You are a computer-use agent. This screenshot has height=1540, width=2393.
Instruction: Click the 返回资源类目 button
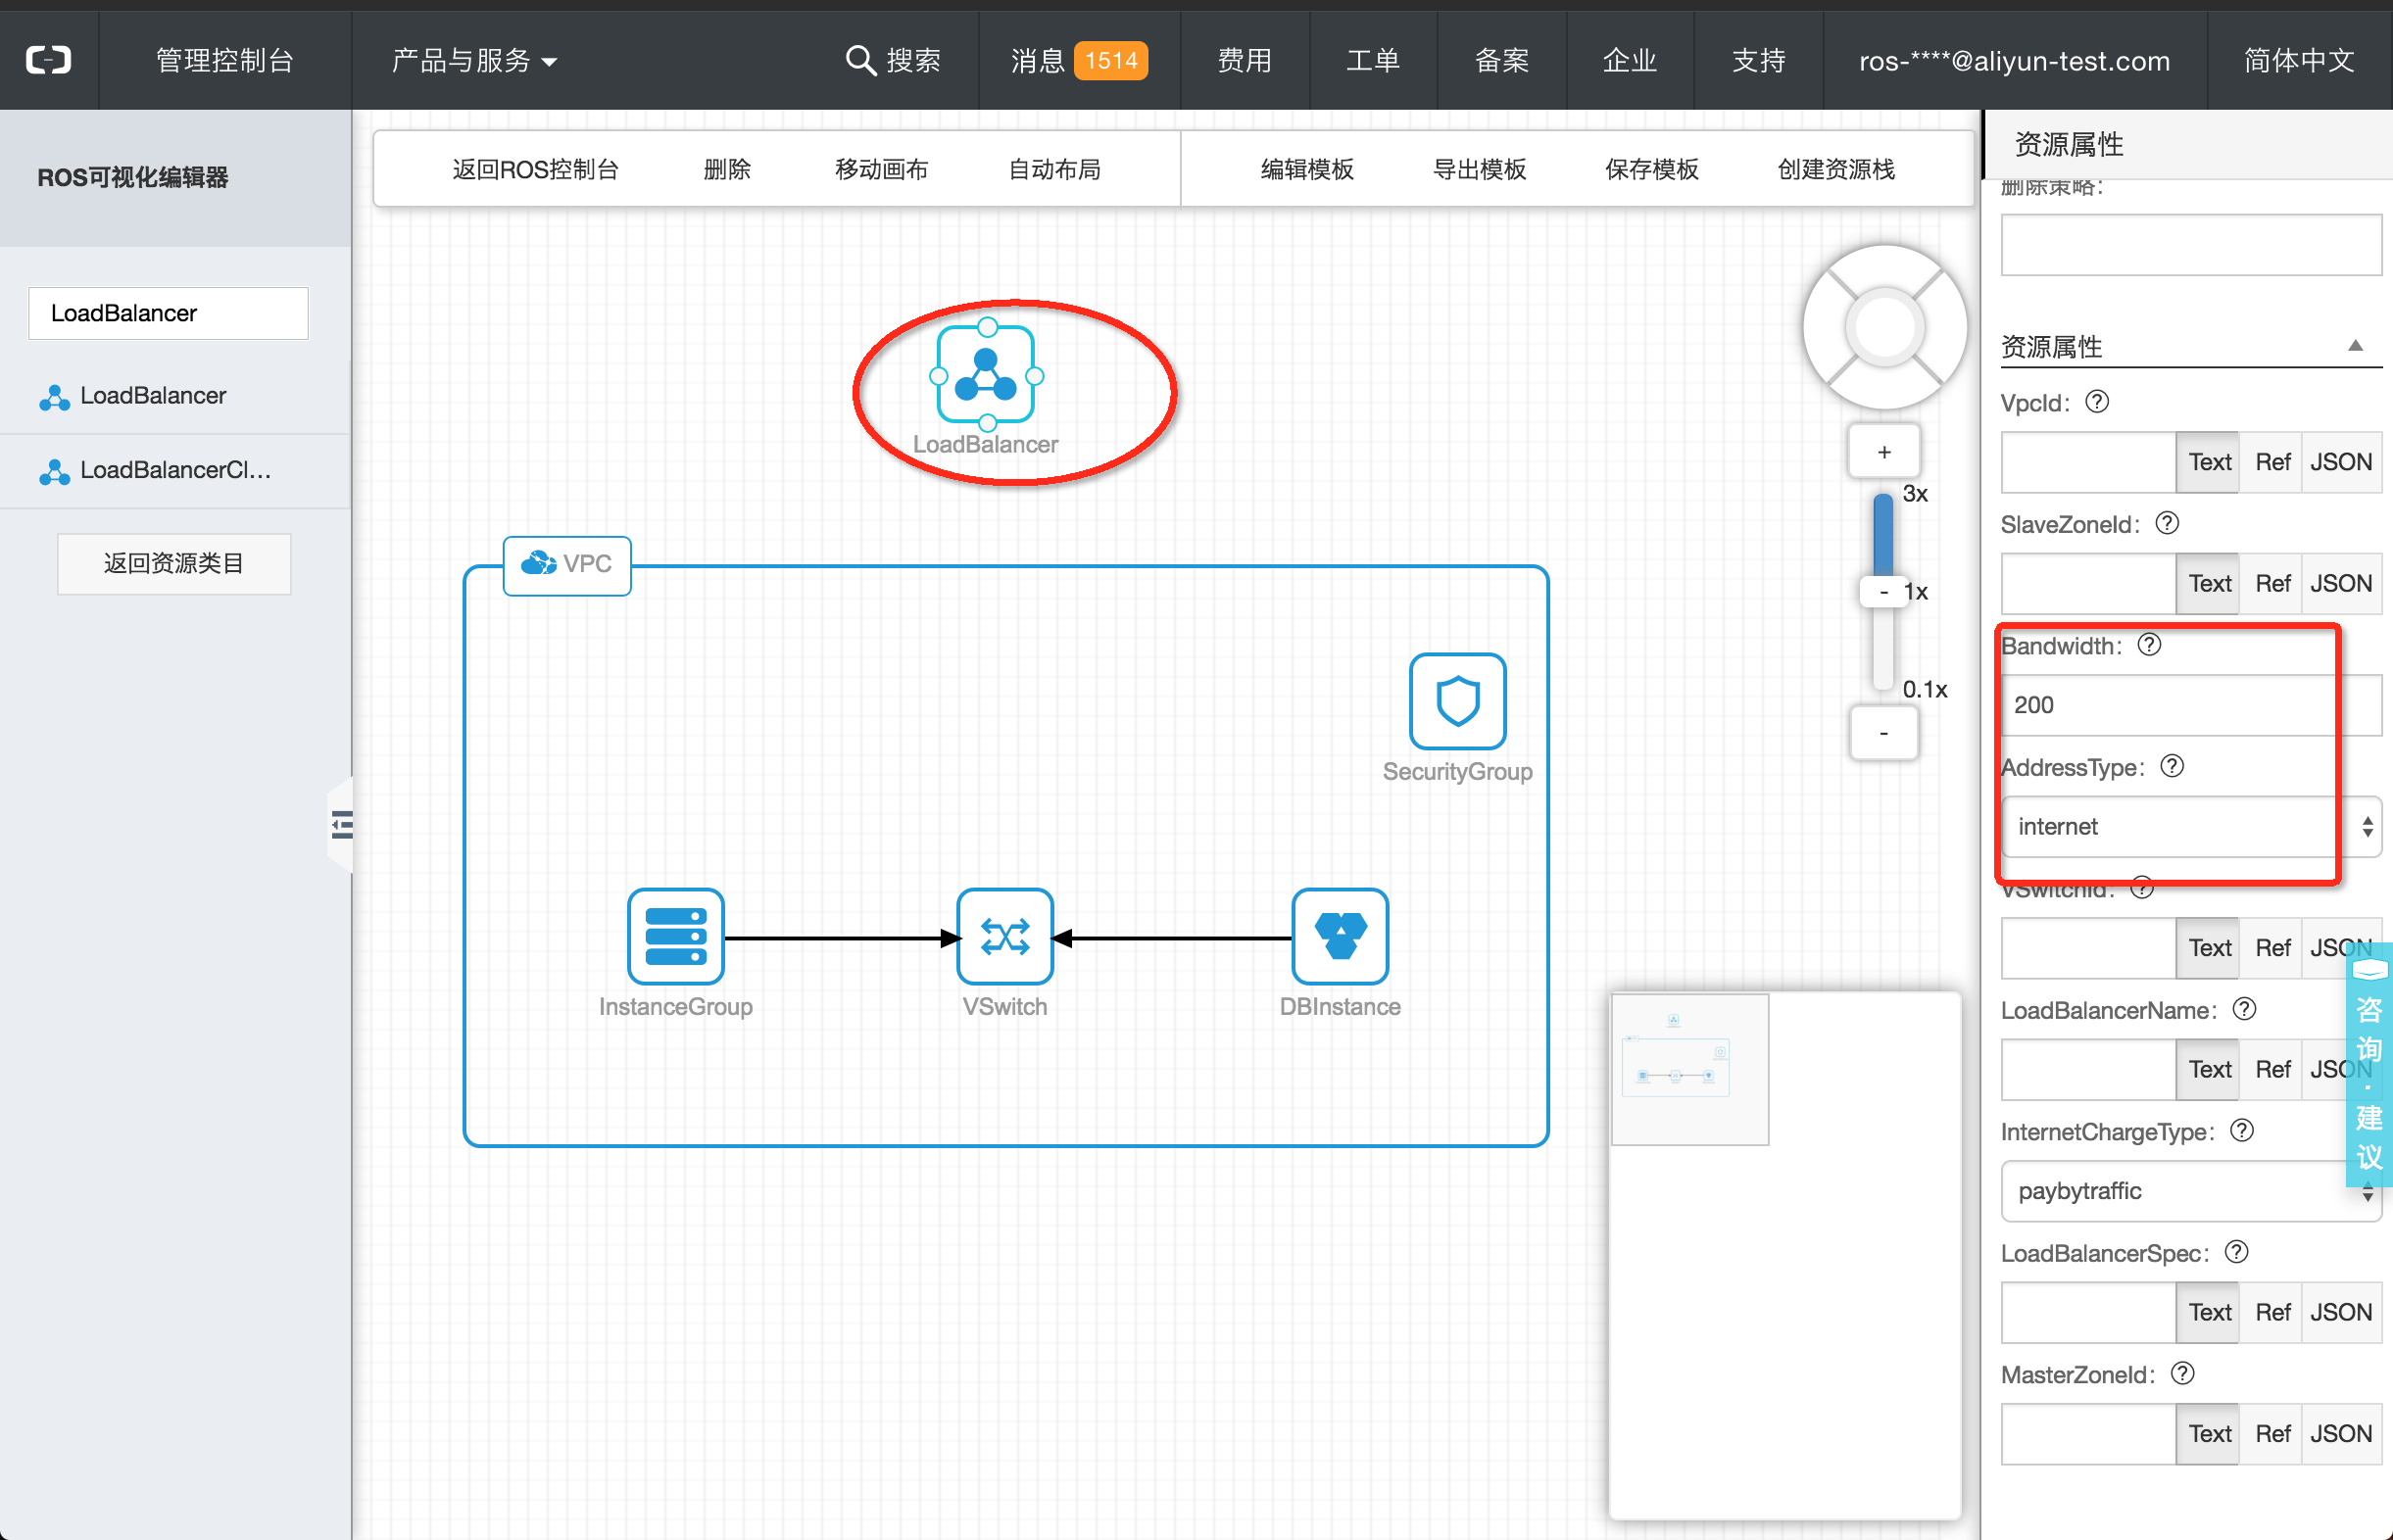tap(174, 563)
